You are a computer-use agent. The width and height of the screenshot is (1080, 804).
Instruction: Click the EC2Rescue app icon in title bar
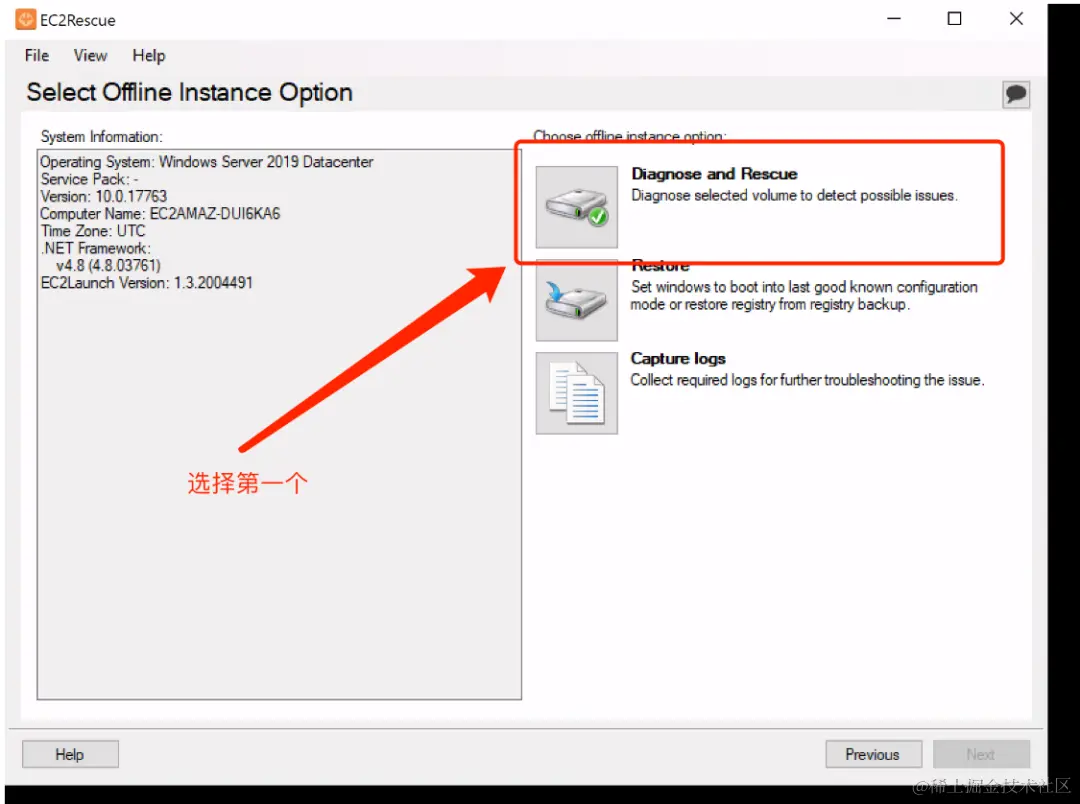(x=25, y=19)
